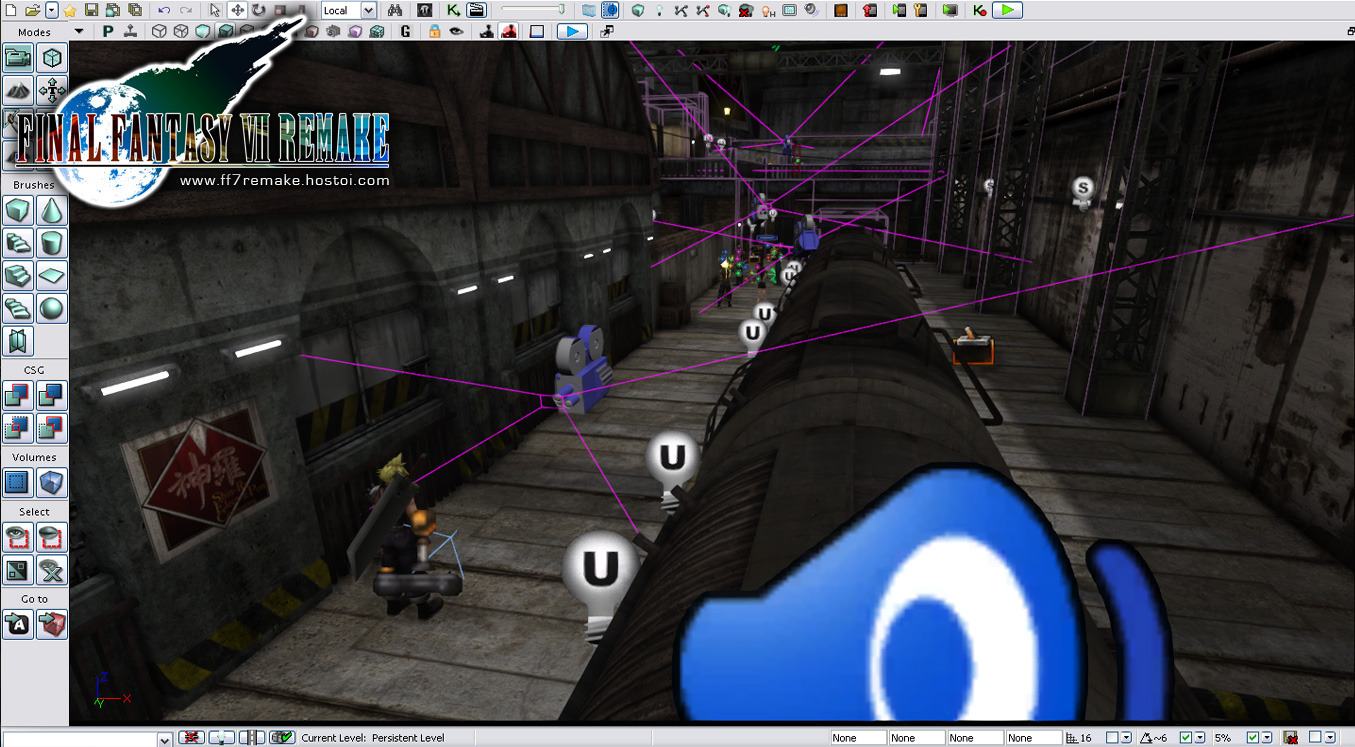
Task: Toggle the viewport lock icon
Action: coord(434,32)
